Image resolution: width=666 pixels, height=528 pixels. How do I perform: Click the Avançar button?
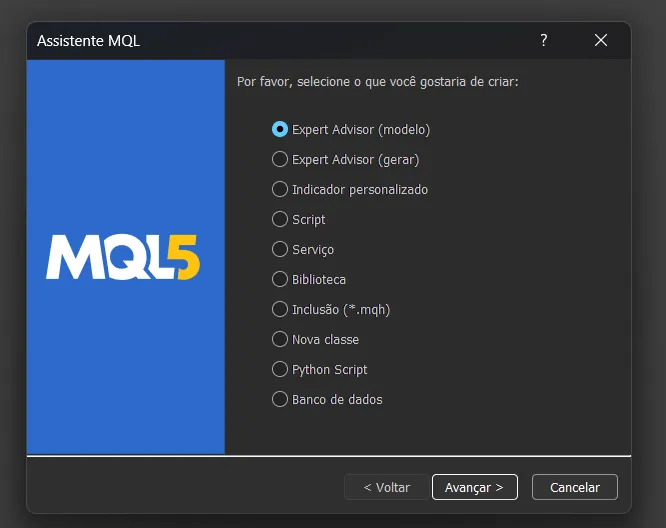[x=474, y=487]
